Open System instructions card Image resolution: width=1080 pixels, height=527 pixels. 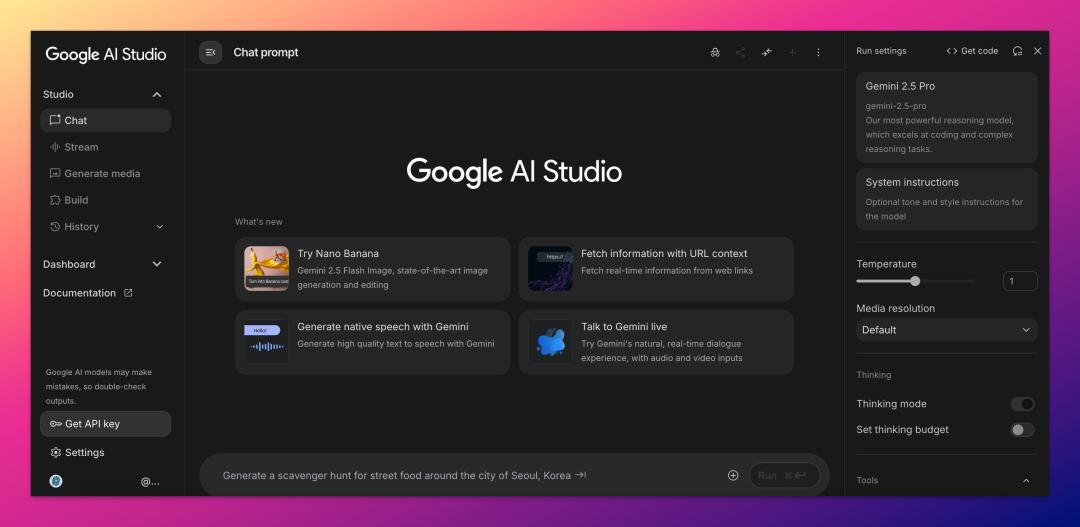pyautogui.click(x=946, y=199)
